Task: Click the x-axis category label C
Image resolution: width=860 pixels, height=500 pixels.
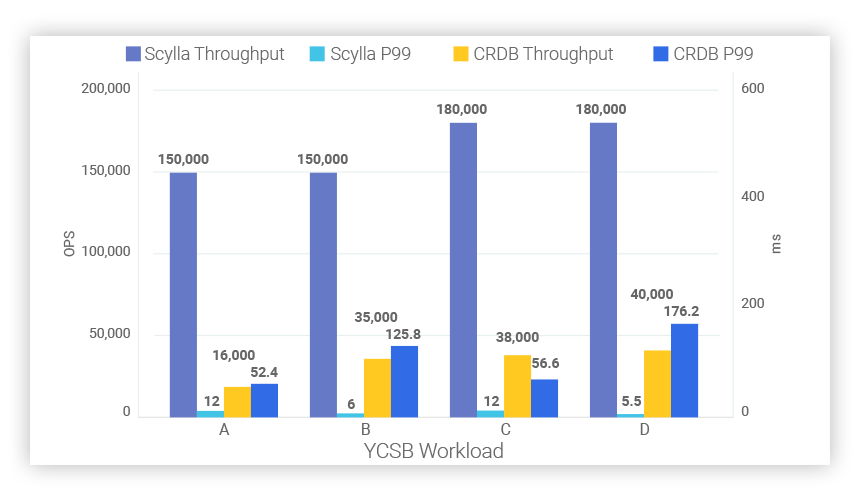Action: [506, 430]
